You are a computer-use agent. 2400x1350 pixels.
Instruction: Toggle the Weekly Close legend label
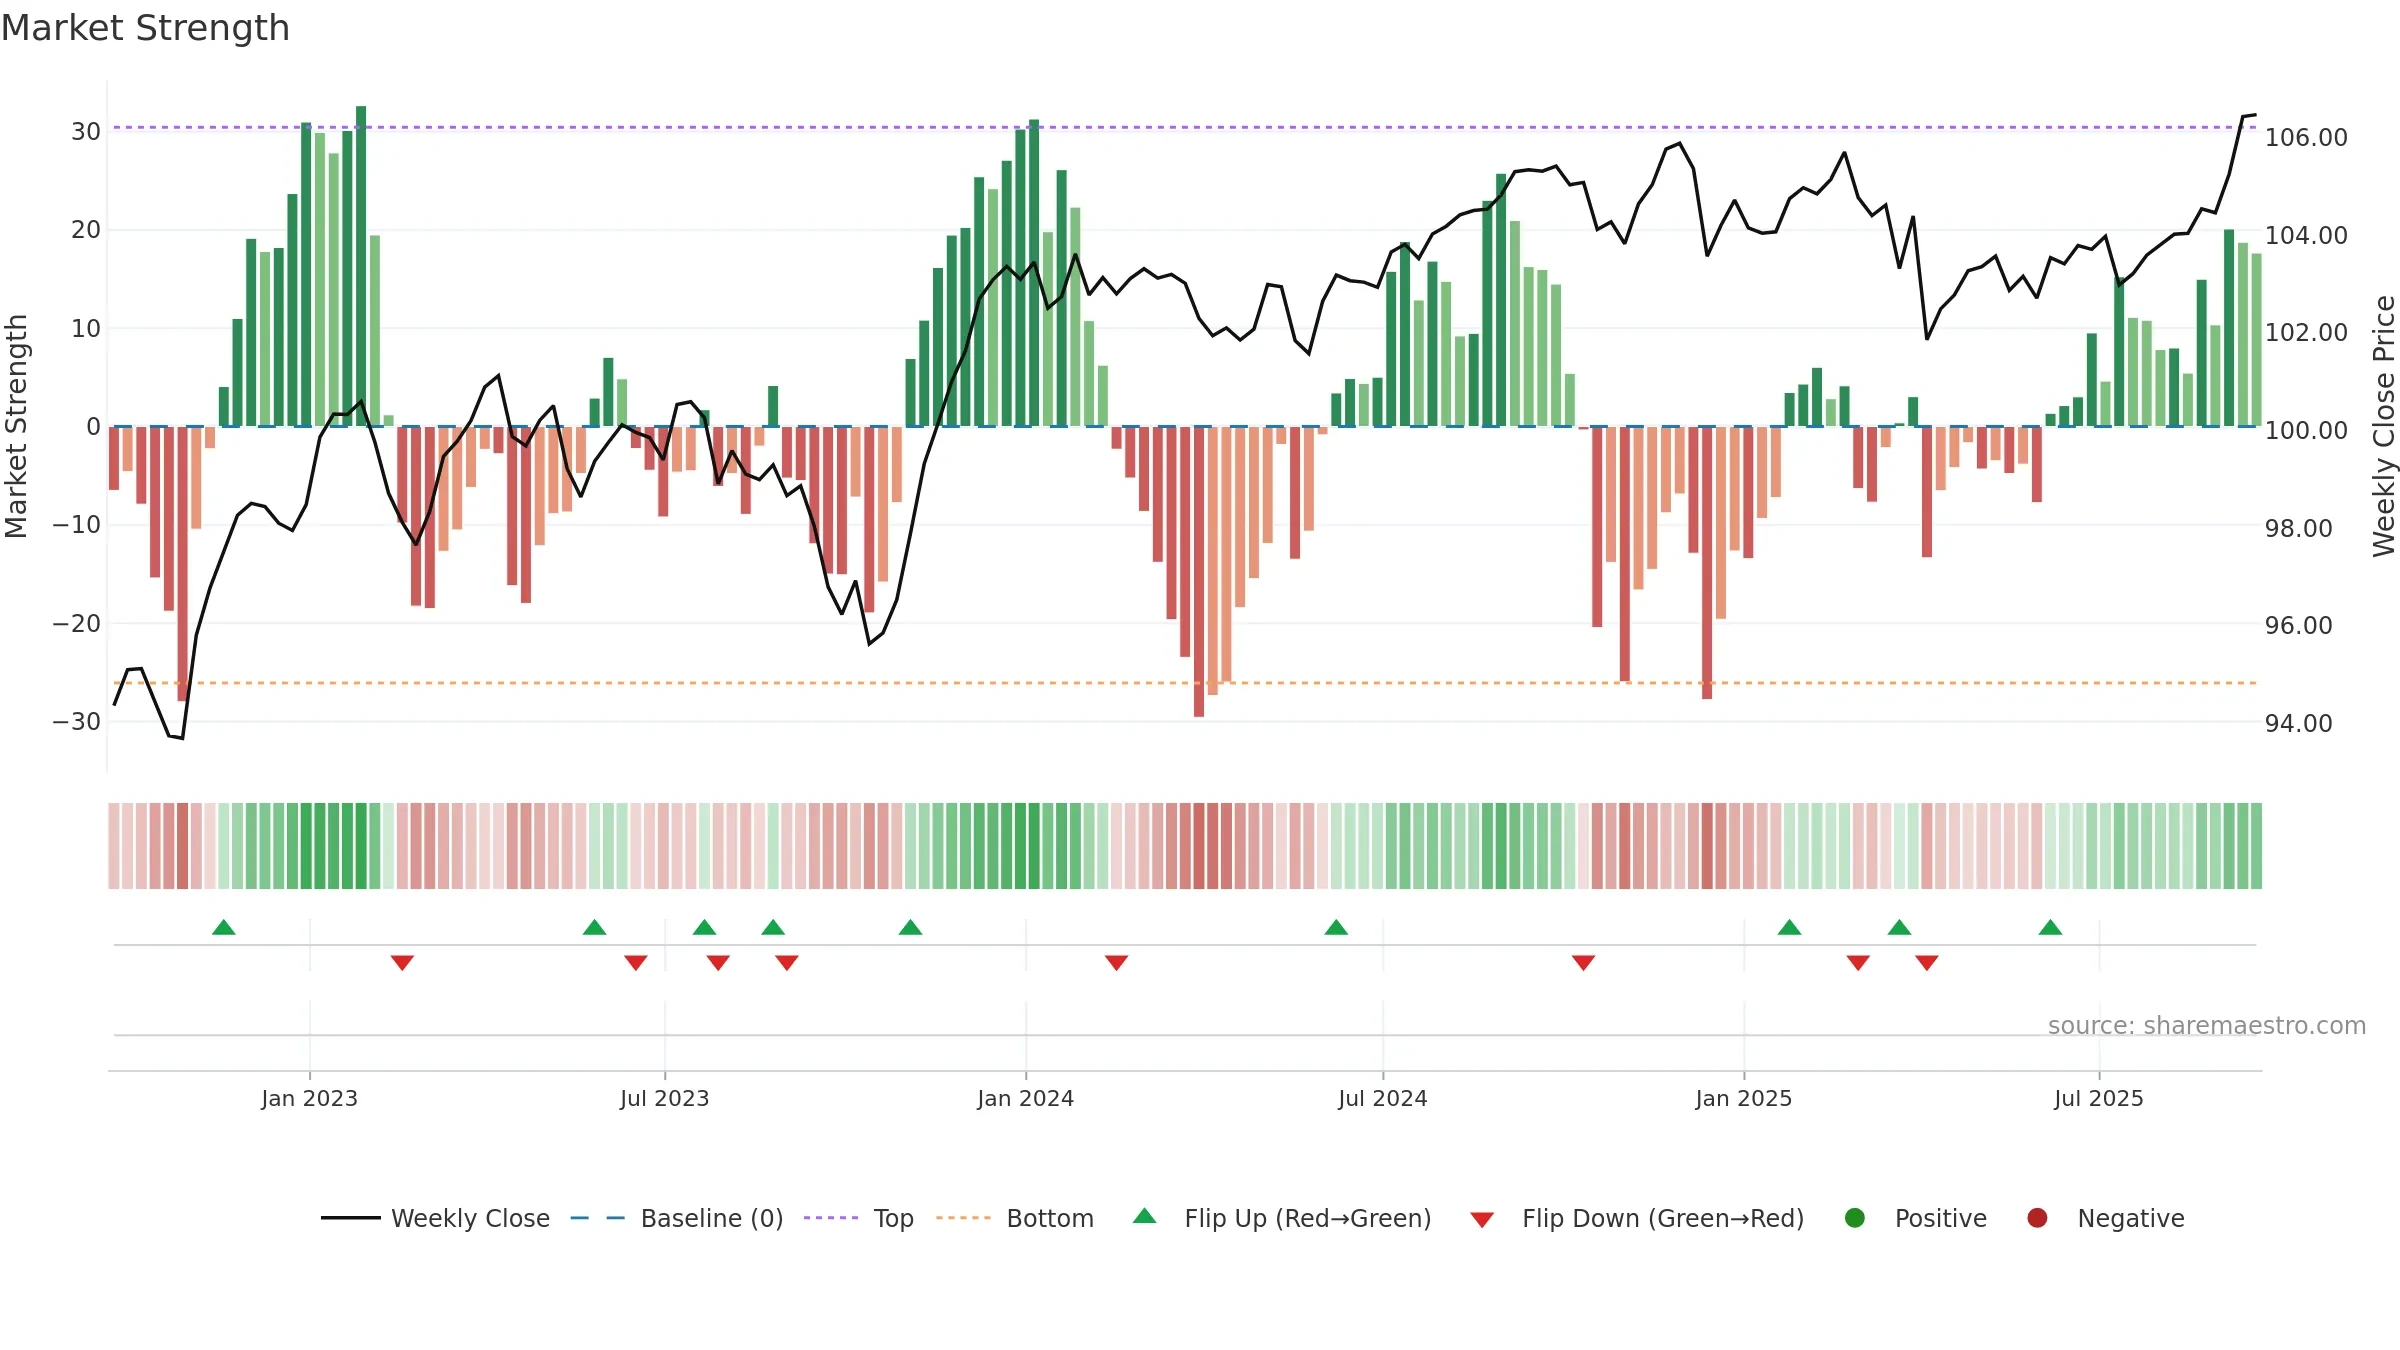tap(470, 1218)
